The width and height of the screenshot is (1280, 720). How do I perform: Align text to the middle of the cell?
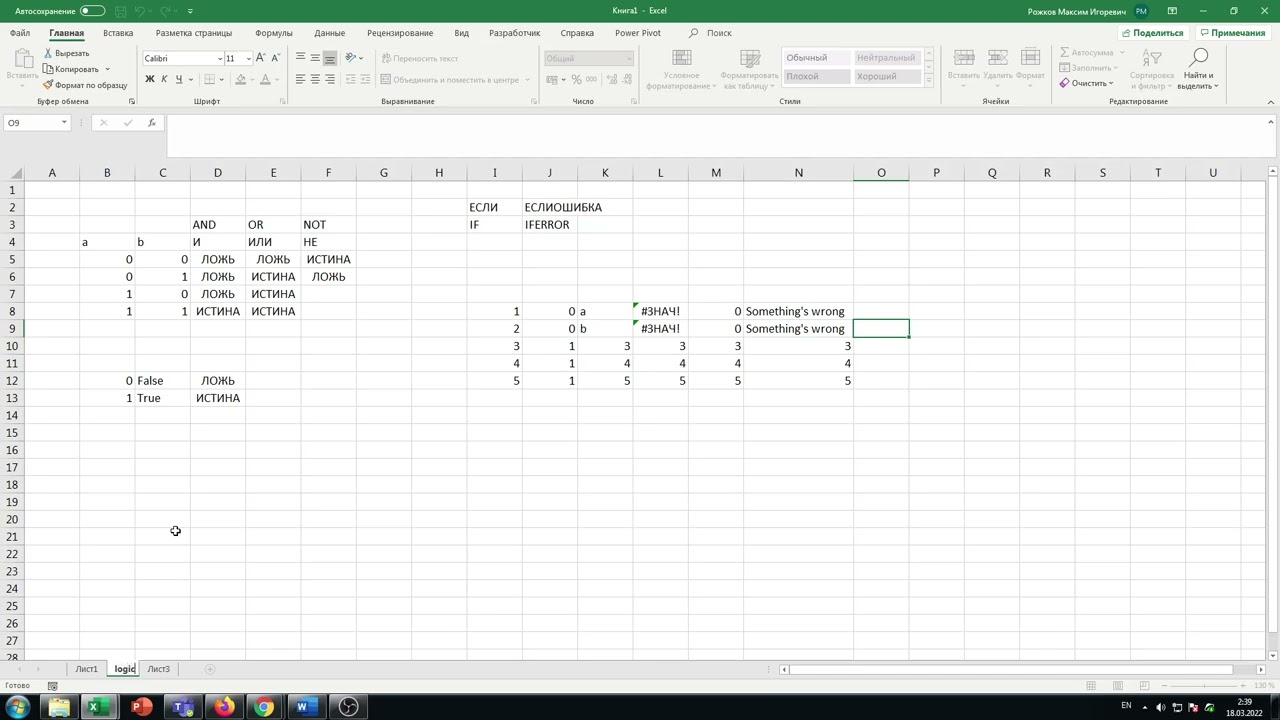tap(315, 58)
